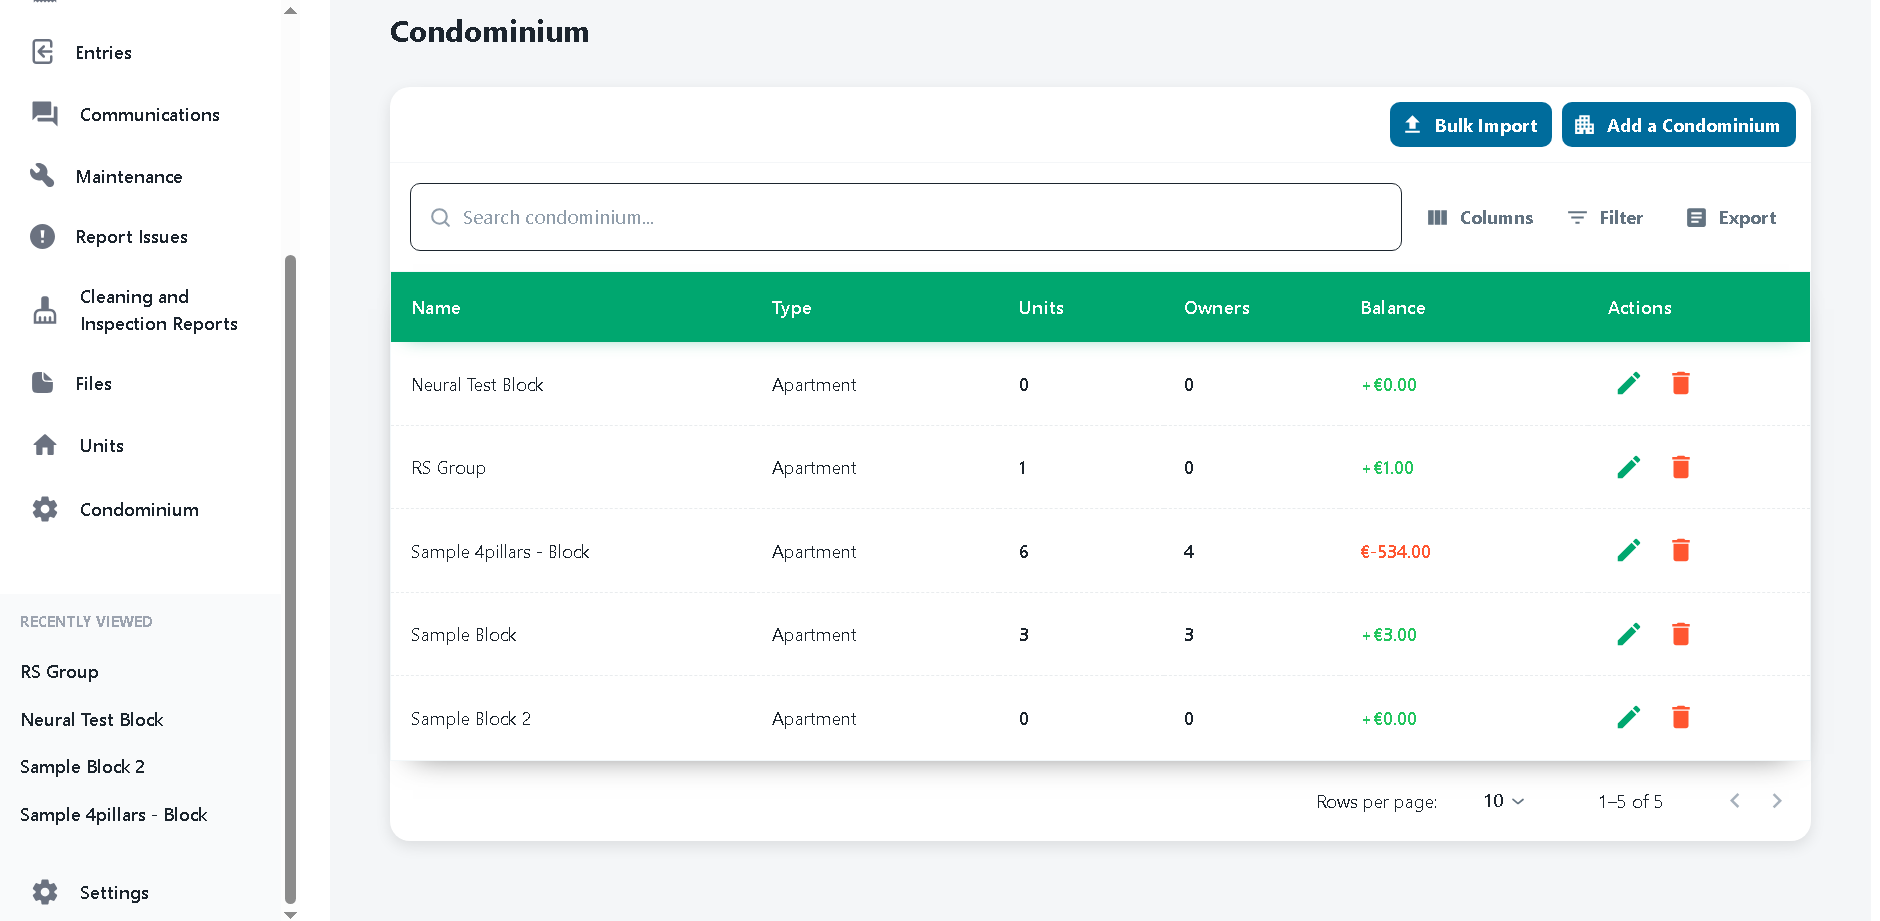This screenshot has height=921, width=1880.
Task: Click the Export icon
Action: [1696, 217]
